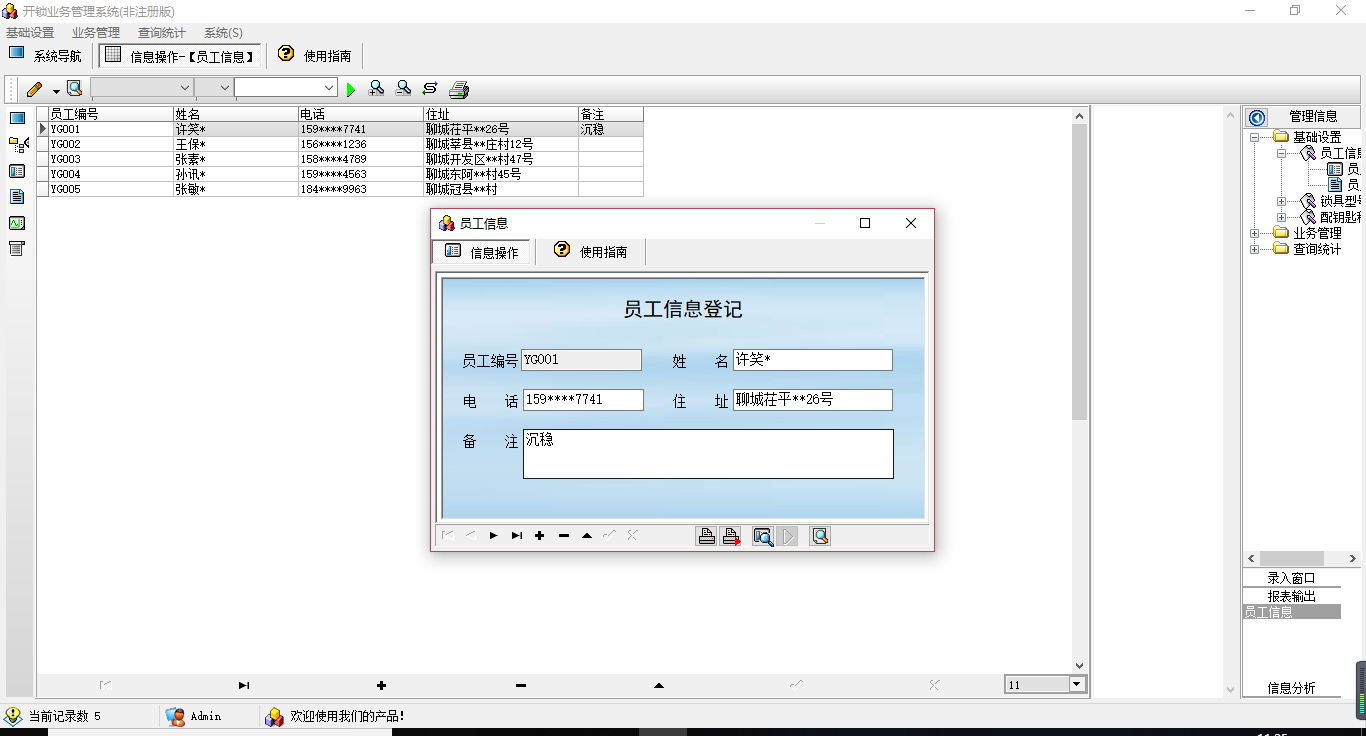
Task: Click the 电话 input field 159****7741
Action: pos(583,400)
